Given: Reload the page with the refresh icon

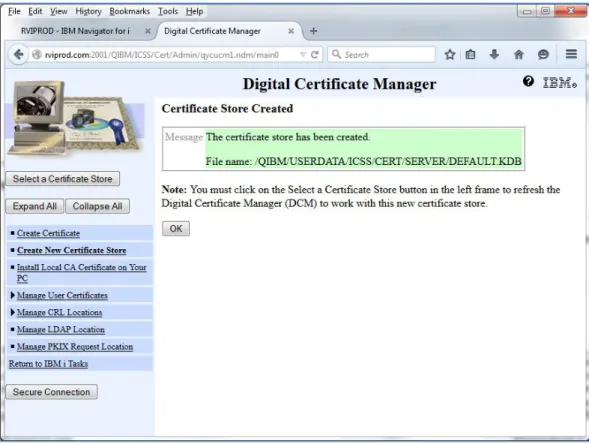Looking at the screenshot, I should point(315,55).
